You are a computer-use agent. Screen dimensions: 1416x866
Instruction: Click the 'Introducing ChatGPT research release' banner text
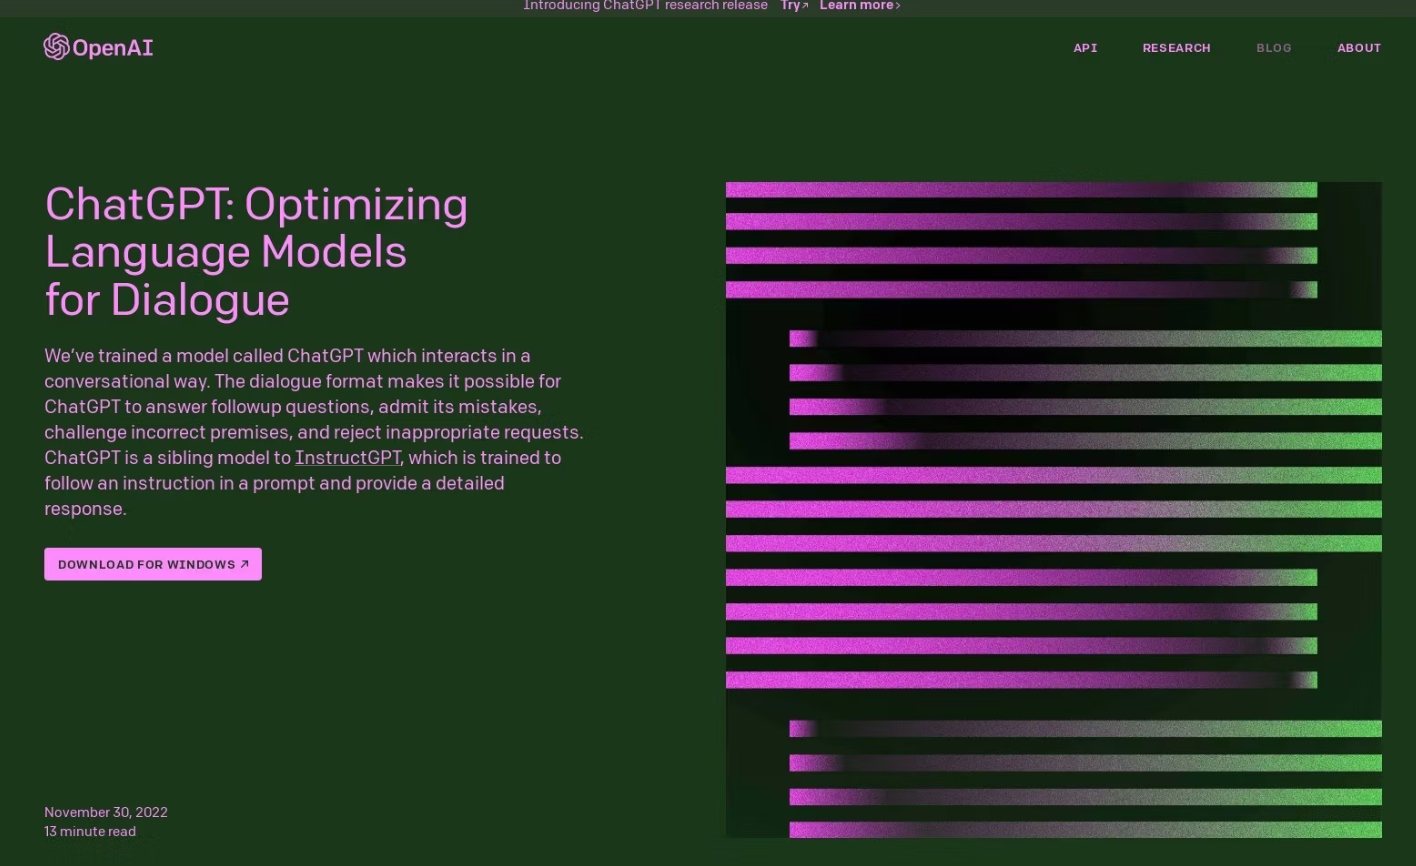[645, 6]
